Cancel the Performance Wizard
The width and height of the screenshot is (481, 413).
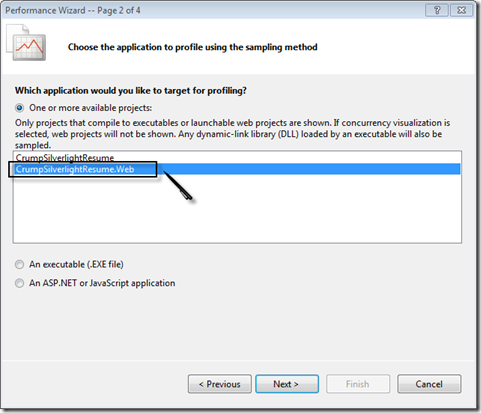pyautogui.click(x=429, y=384)
